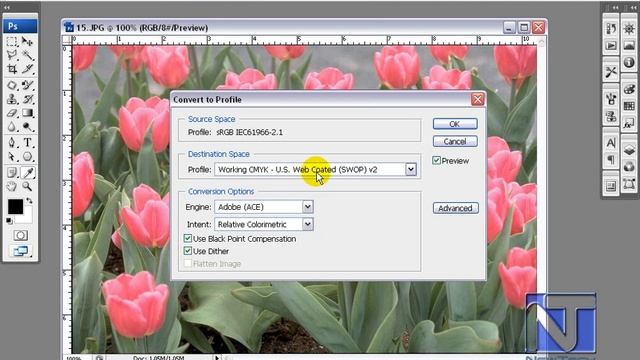Select the Notes tool
640x360 pixels.
(x=12, y=173)
